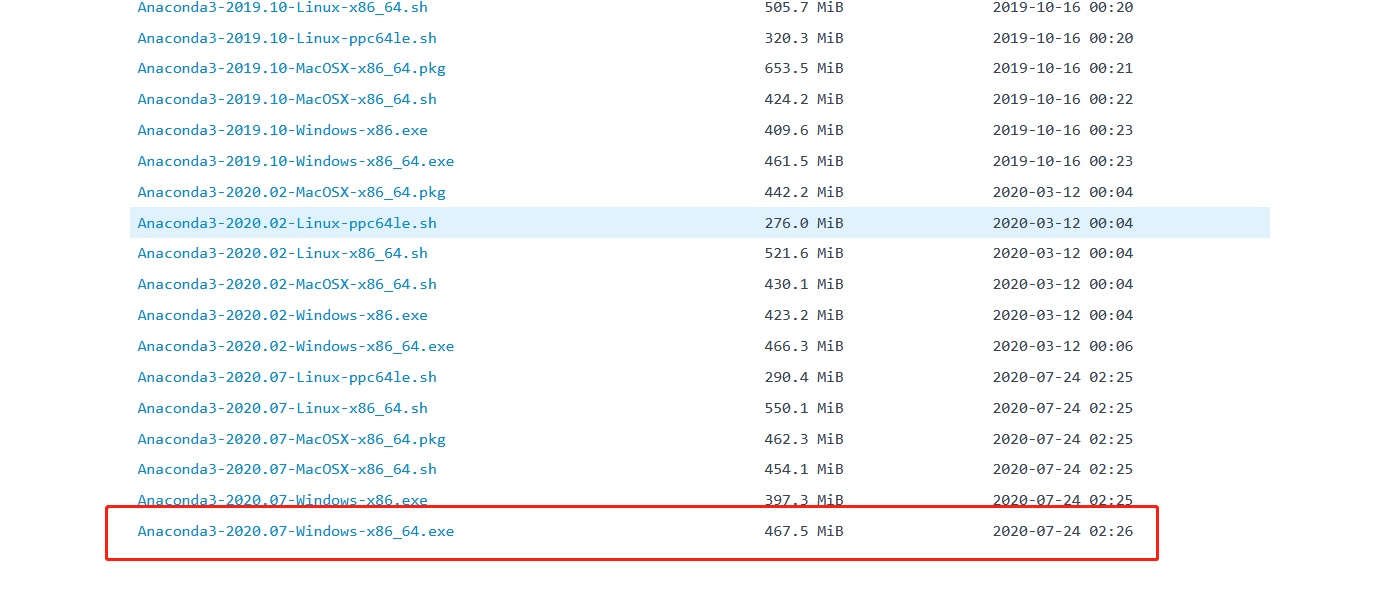Select the 550.1 MiB size text
The height and width of the screenshot is (606, 1393).
804,409
